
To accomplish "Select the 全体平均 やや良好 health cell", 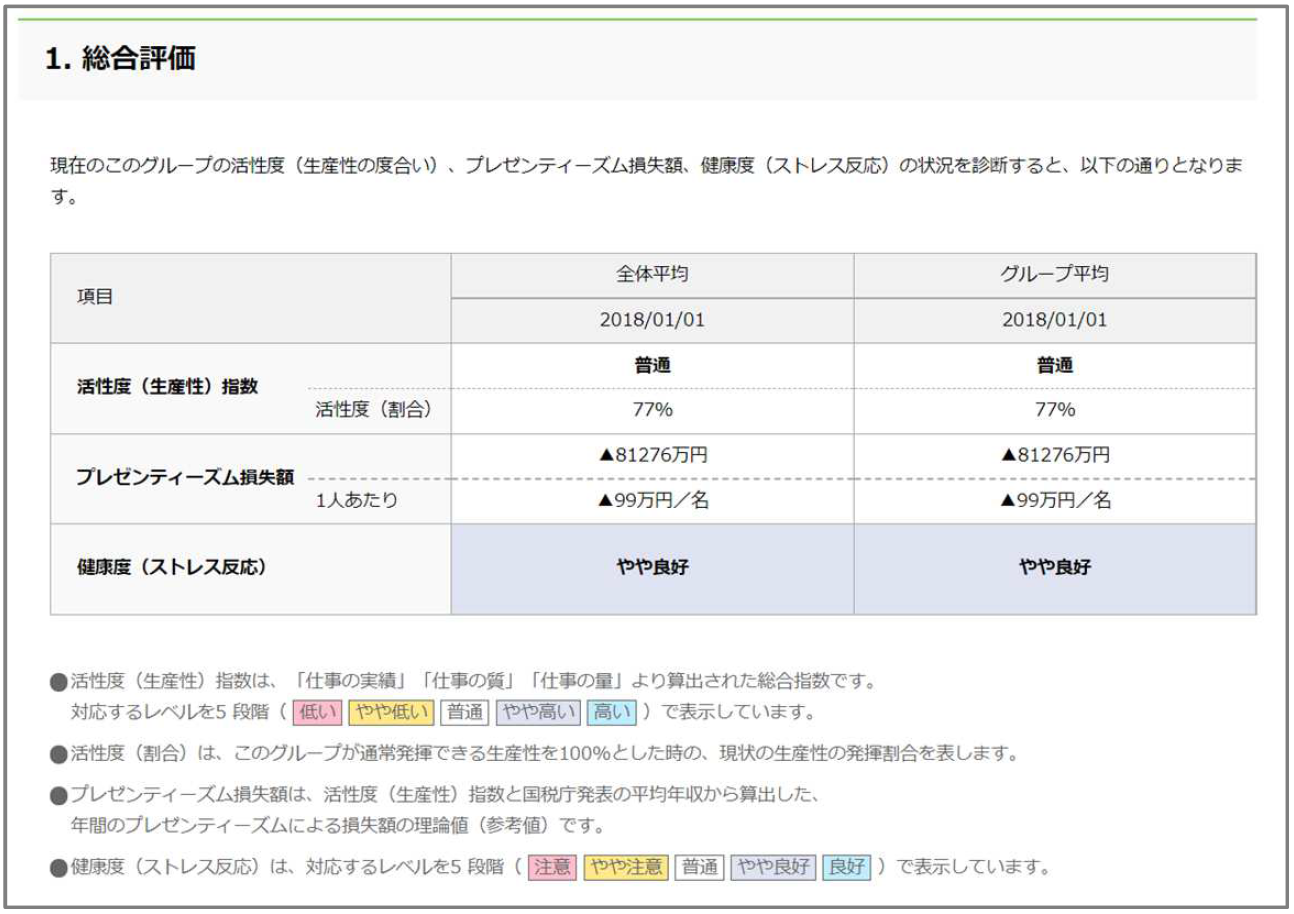I will pyautogui.click(x=652, y=568).
